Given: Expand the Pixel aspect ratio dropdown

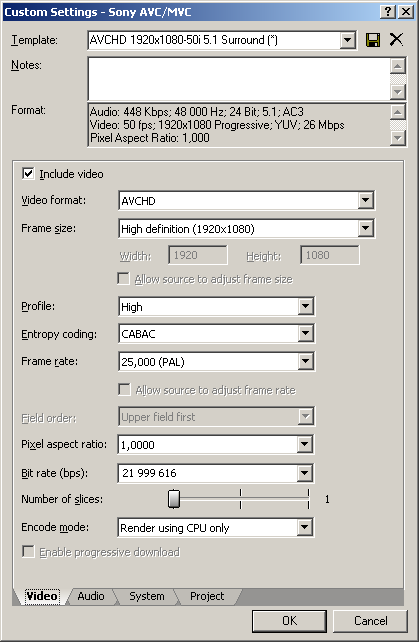Looking at the screenshot, I should 305,444.
